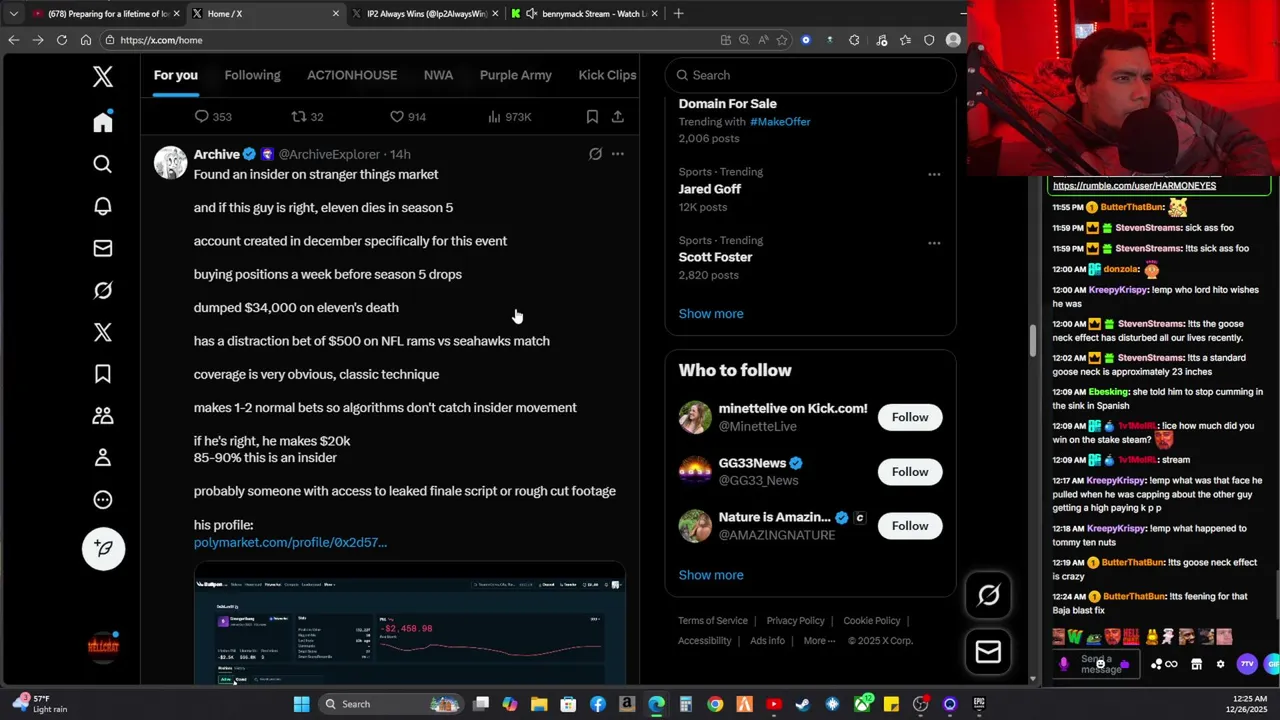Open Grok icon in X sidebar
The width and height of the screenshot is (1280, 720).
103,290
